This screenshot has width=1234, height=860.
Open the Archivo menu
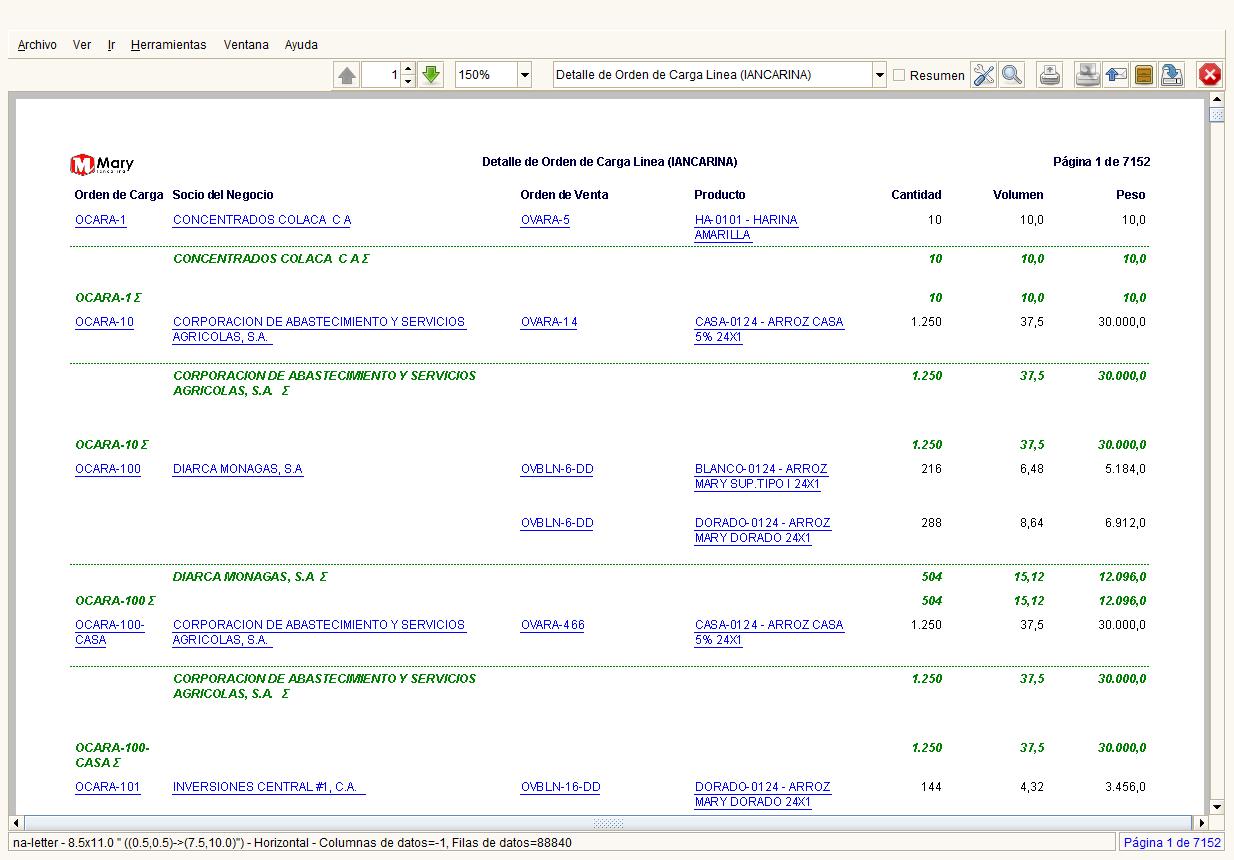tap(37, 45)
